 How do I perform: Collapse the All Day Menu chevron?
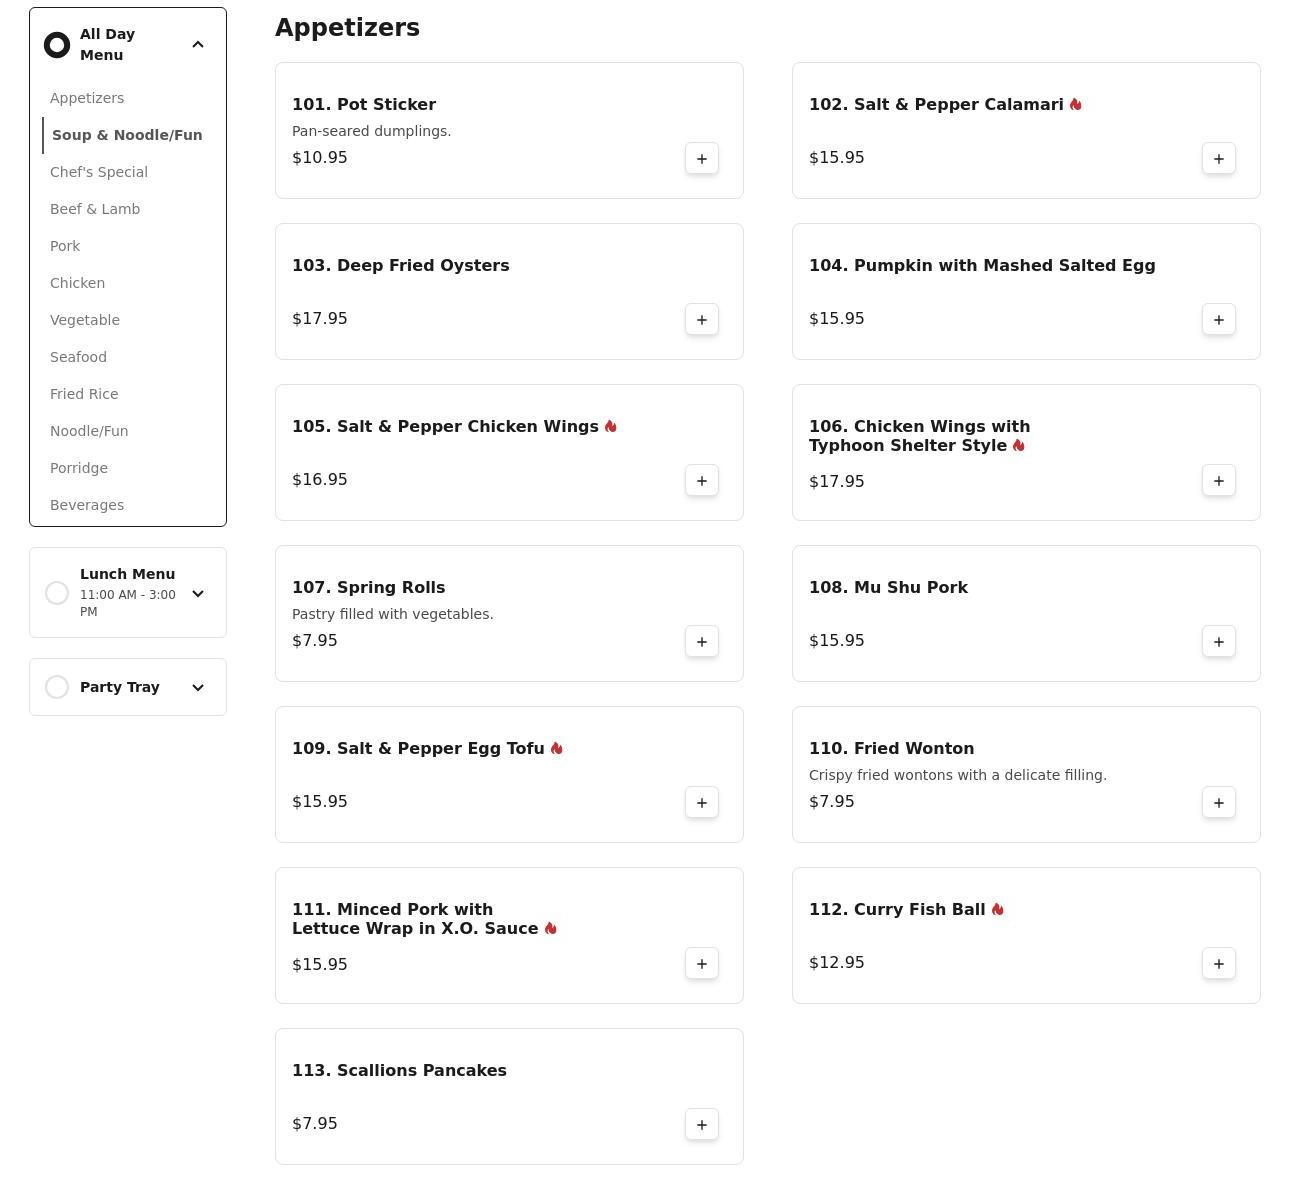(x=198, y=45)
